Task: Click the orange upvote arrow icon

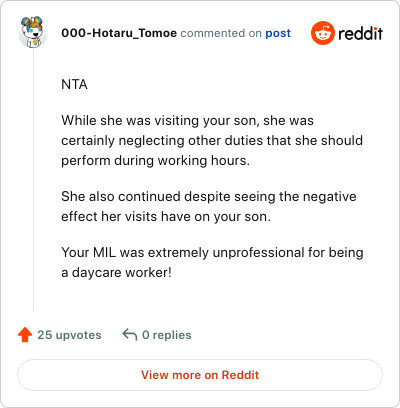Action: [x=25, y=335]
